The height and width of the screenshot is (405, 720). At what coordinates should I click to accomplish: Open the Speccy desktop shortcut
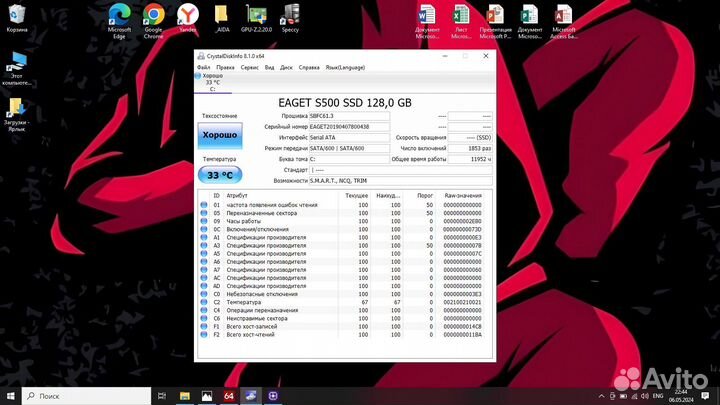click(290, 18)
